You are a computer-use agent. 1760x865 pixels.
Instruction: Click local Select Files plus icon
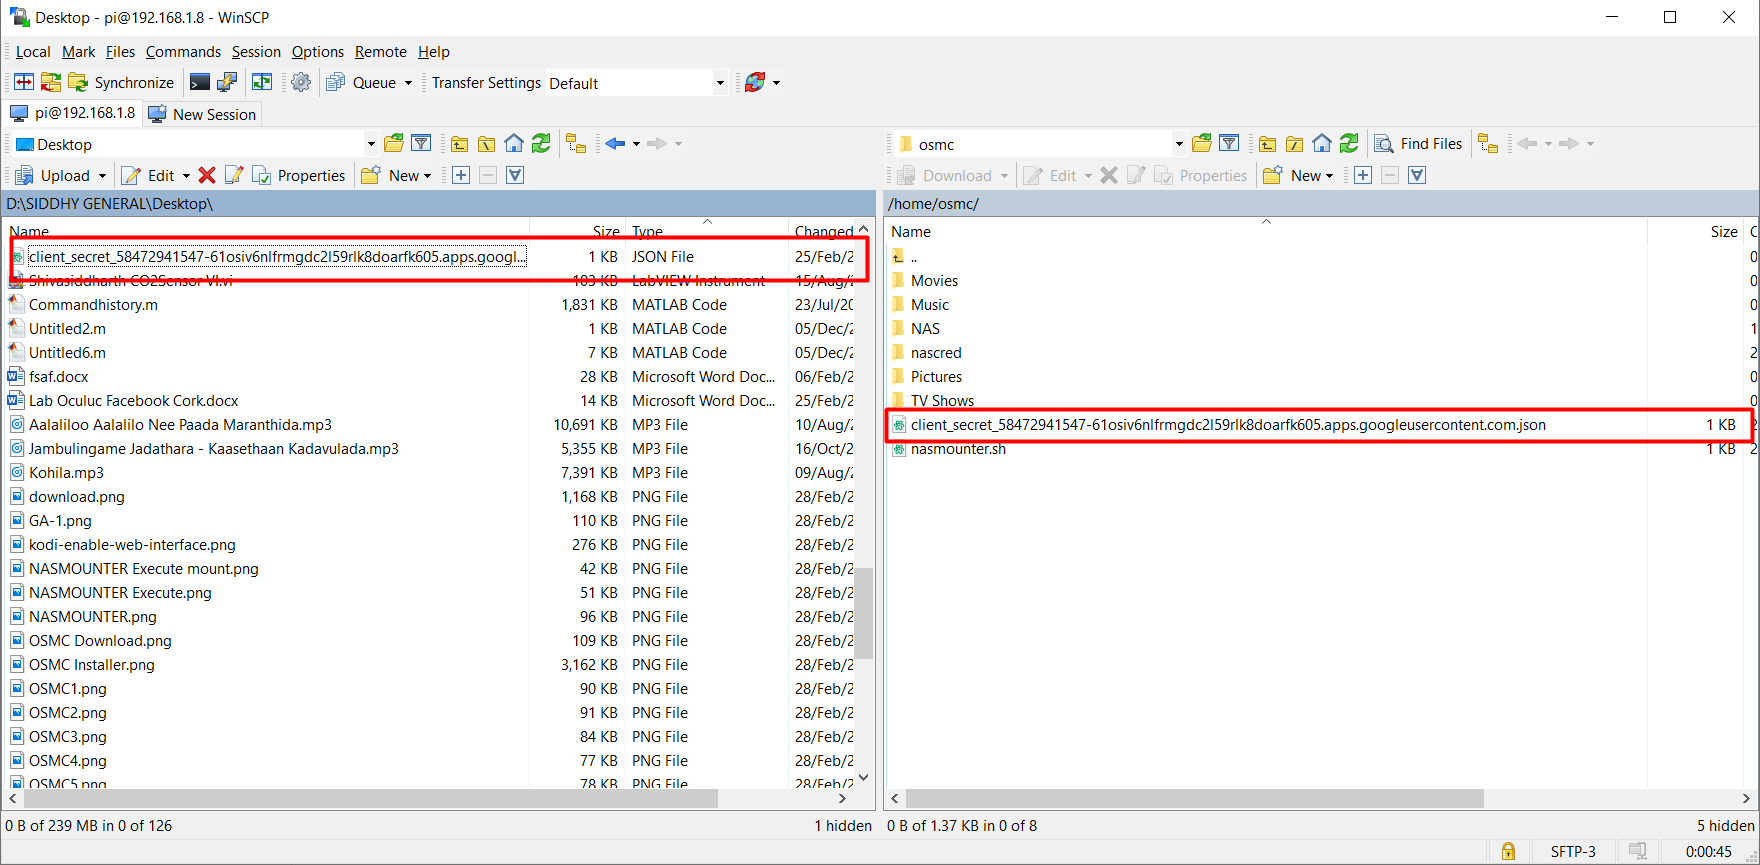coord(461,175)
